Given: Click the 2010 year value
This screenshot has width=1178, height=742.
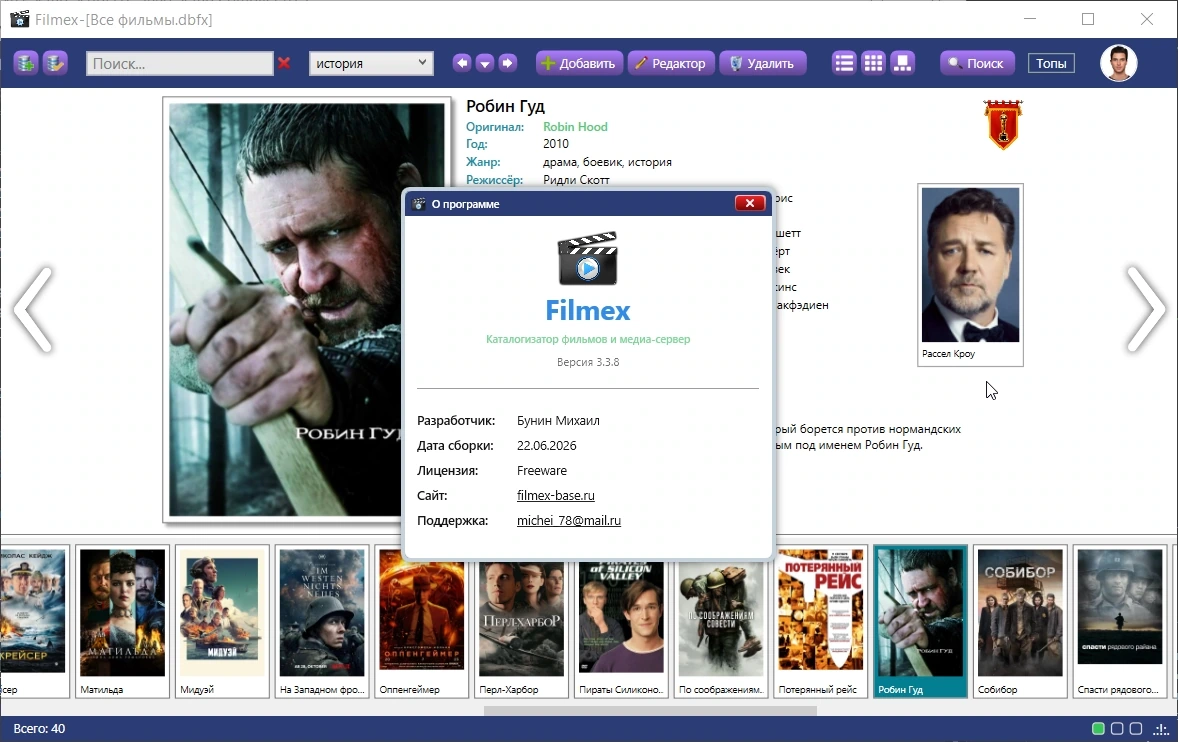Looking at the screenshot, I should coord(555,143).
